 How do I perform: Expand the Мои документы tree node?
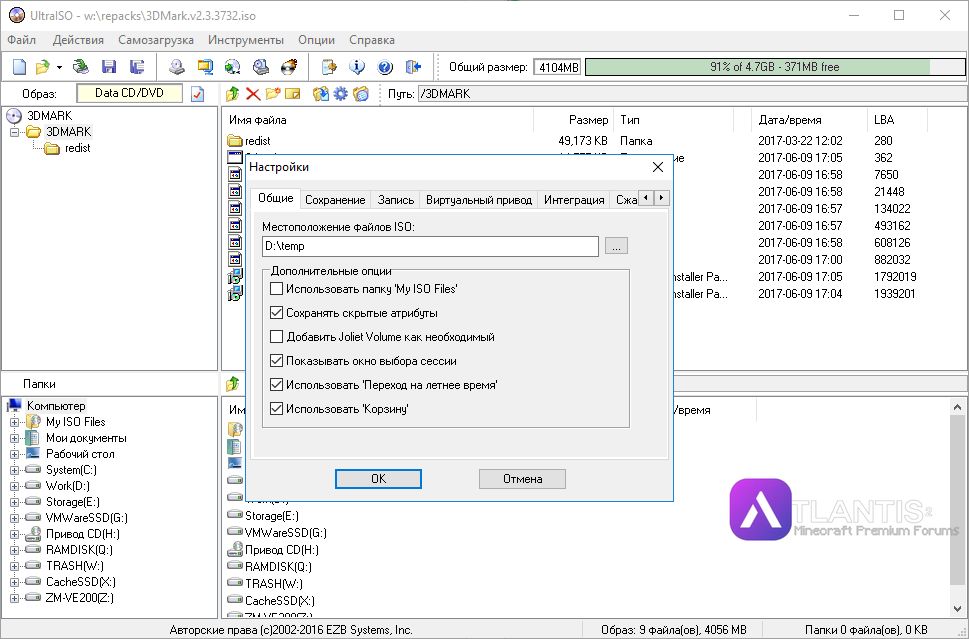(x=14, y=438)
